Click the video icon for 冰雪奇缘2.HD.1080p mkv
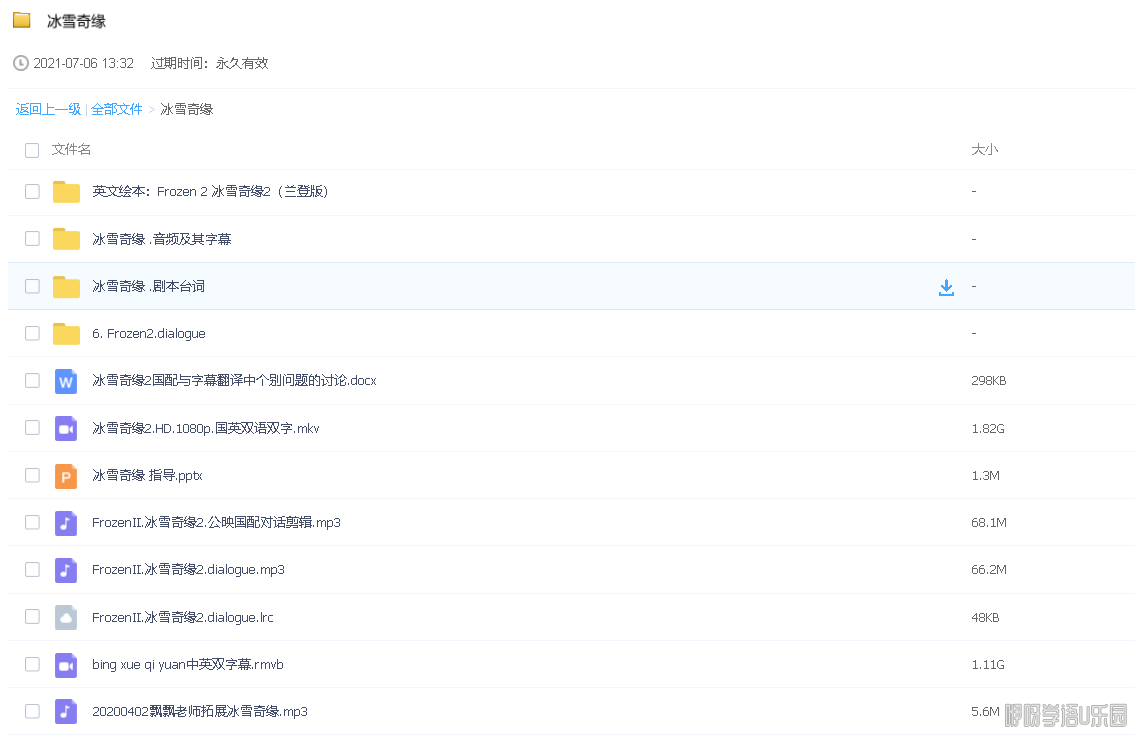 [x=66, y=428]
